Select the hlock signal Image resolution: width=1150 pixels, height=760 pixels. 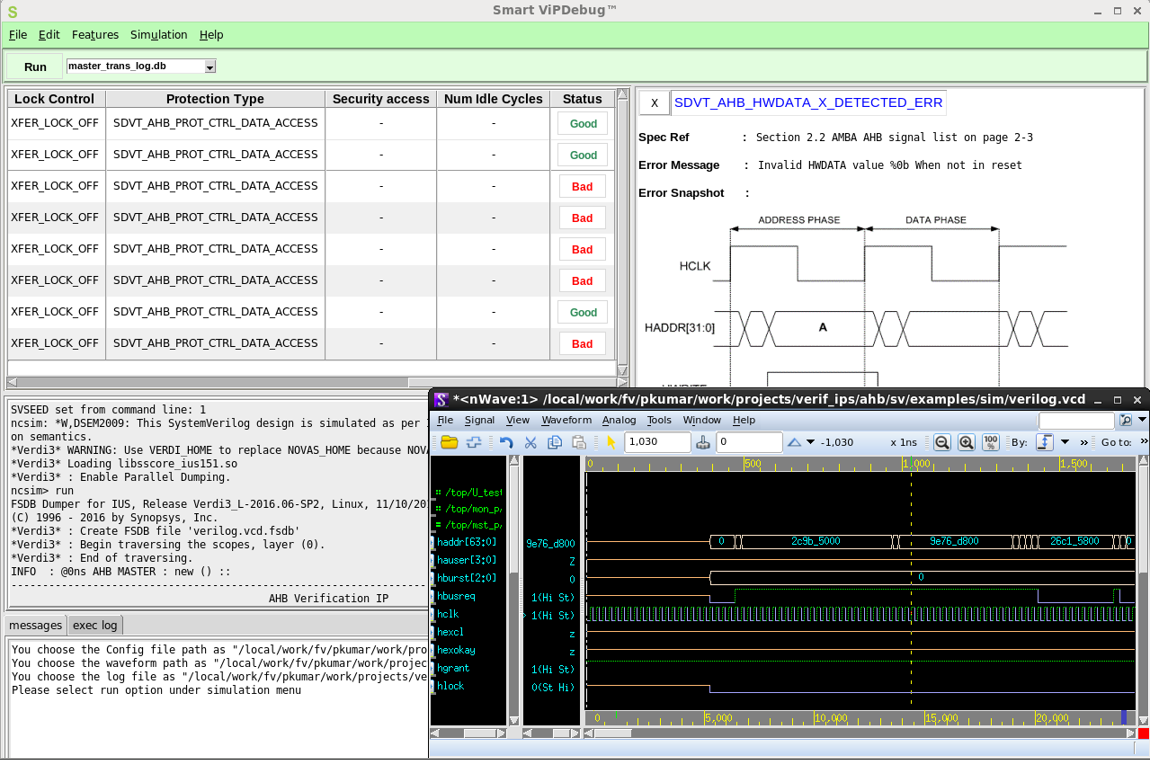[x=450, y=686]
